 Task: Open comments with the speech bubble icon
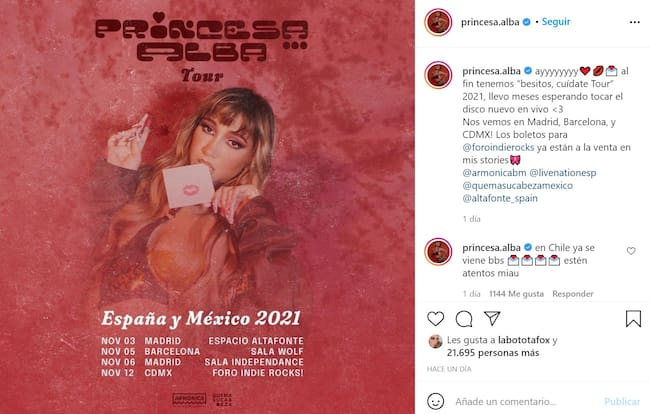pyautogui.click(x=464, y=319)
